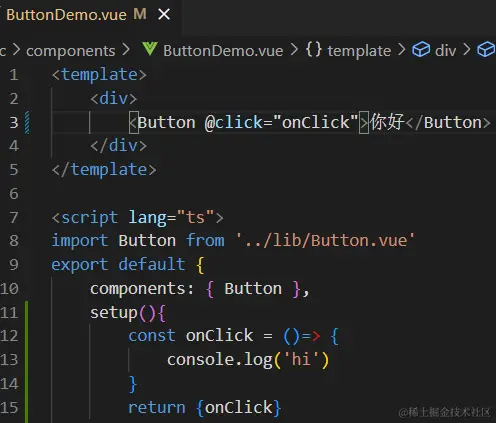496x423 pixels.
Task: Click line number 7 in gutter
Action: point(14,218)
